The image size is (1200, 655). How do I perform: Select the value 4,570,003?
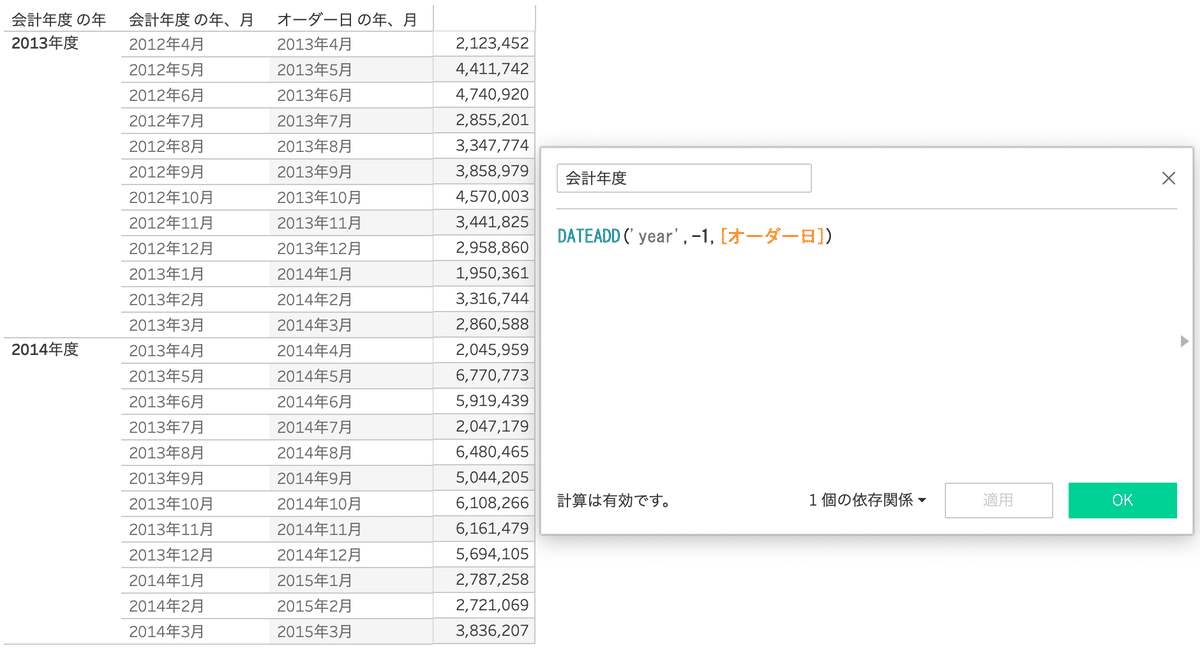[492, 196]
